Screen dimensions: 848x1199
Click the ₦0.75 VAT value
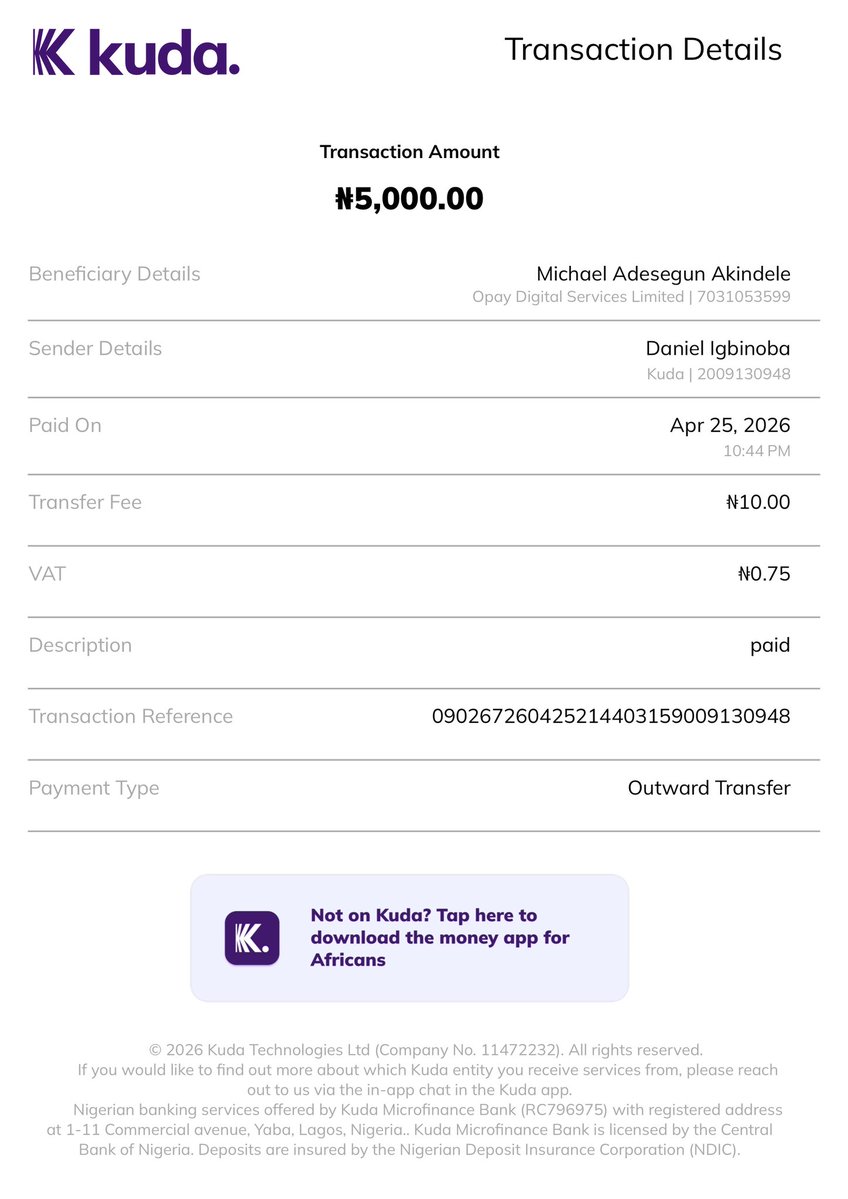[x=764, y=574]
